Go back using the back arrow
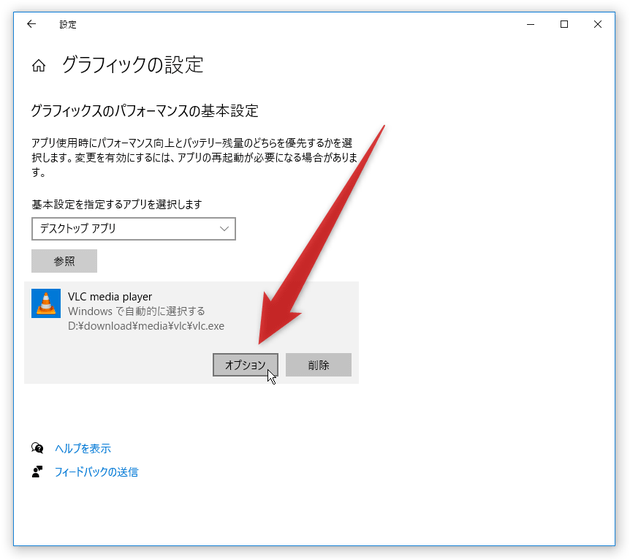This screenshot has height=560, width=630. click(x=31, y=24)
